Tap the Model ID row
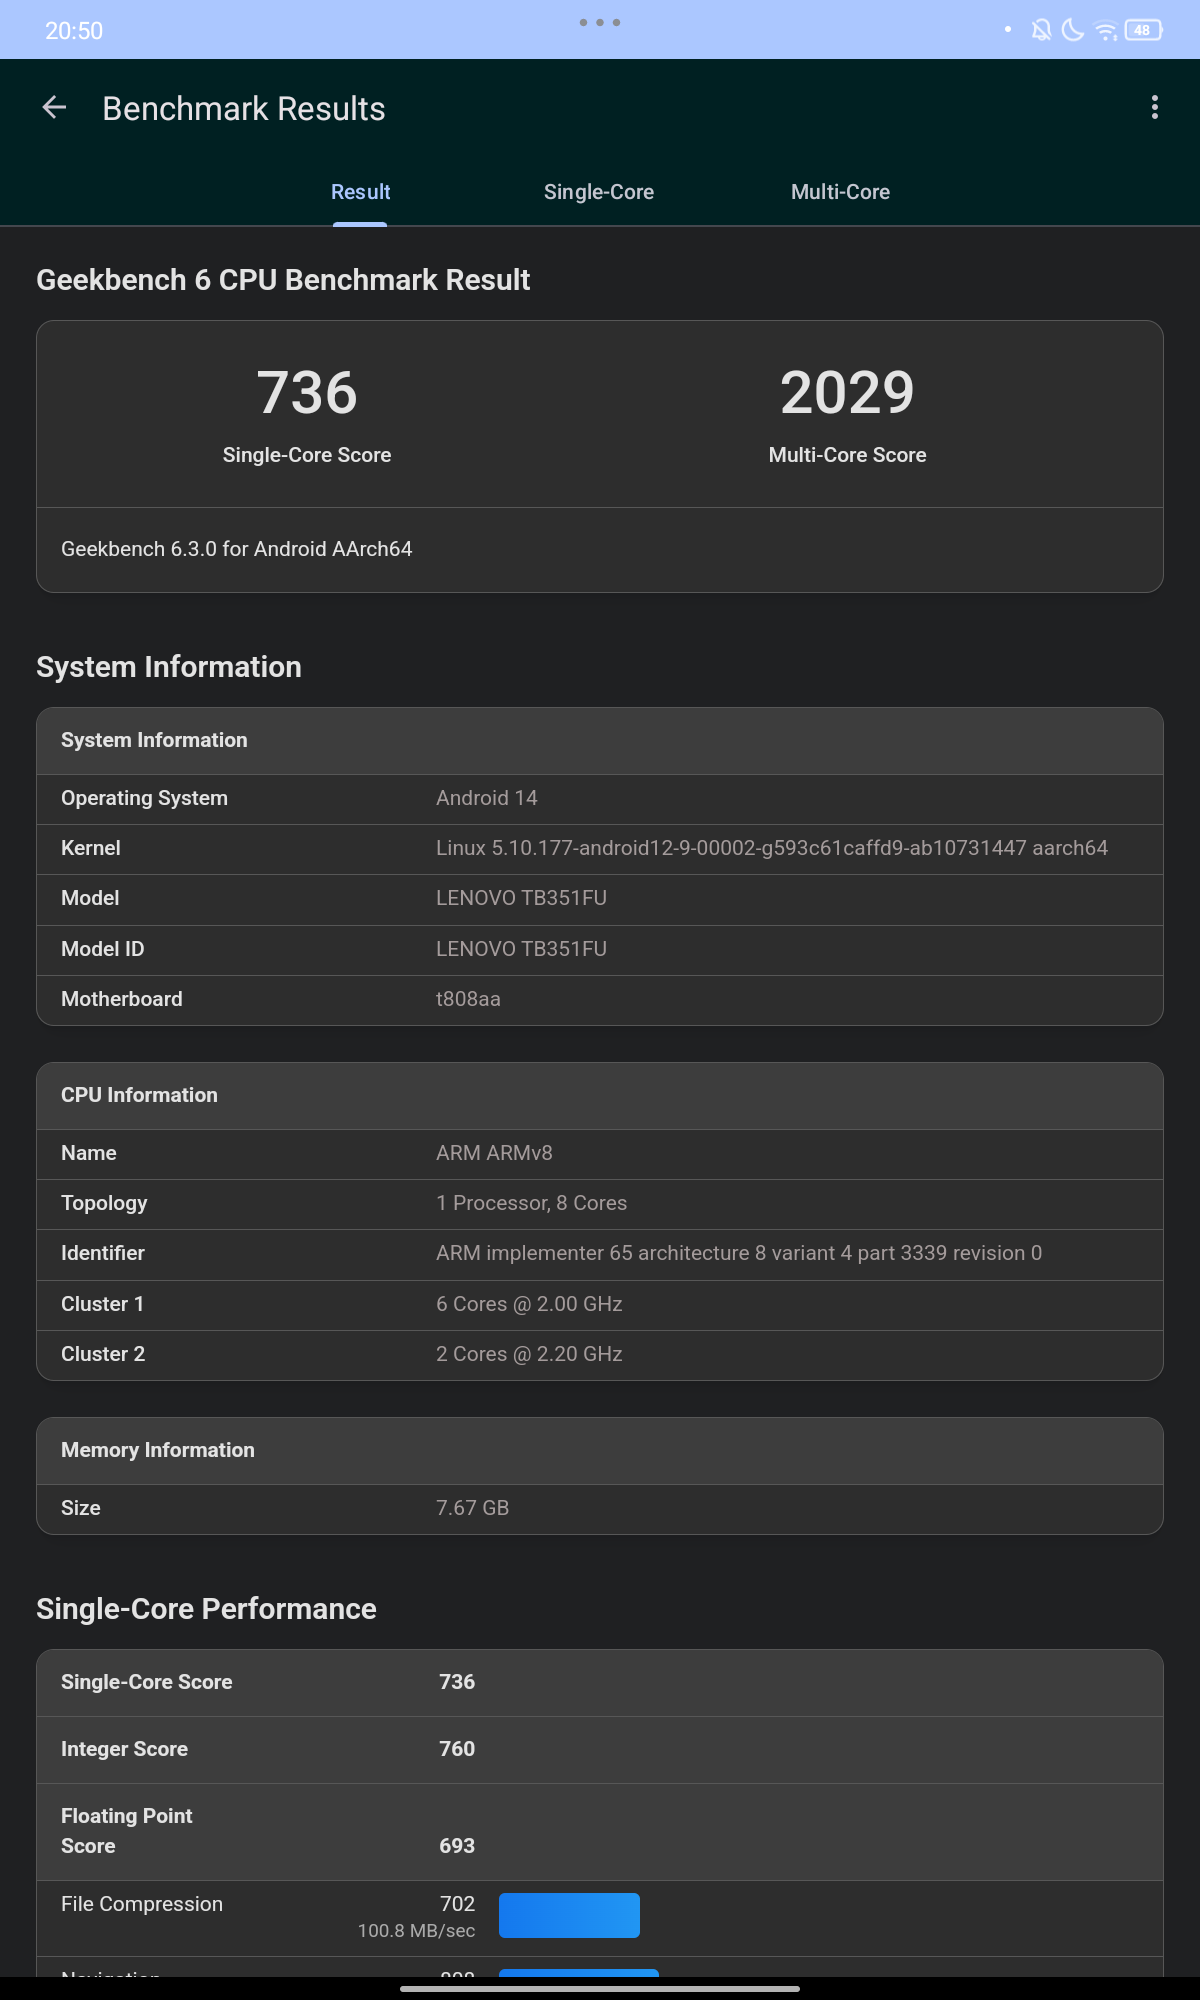 point(600,949)
